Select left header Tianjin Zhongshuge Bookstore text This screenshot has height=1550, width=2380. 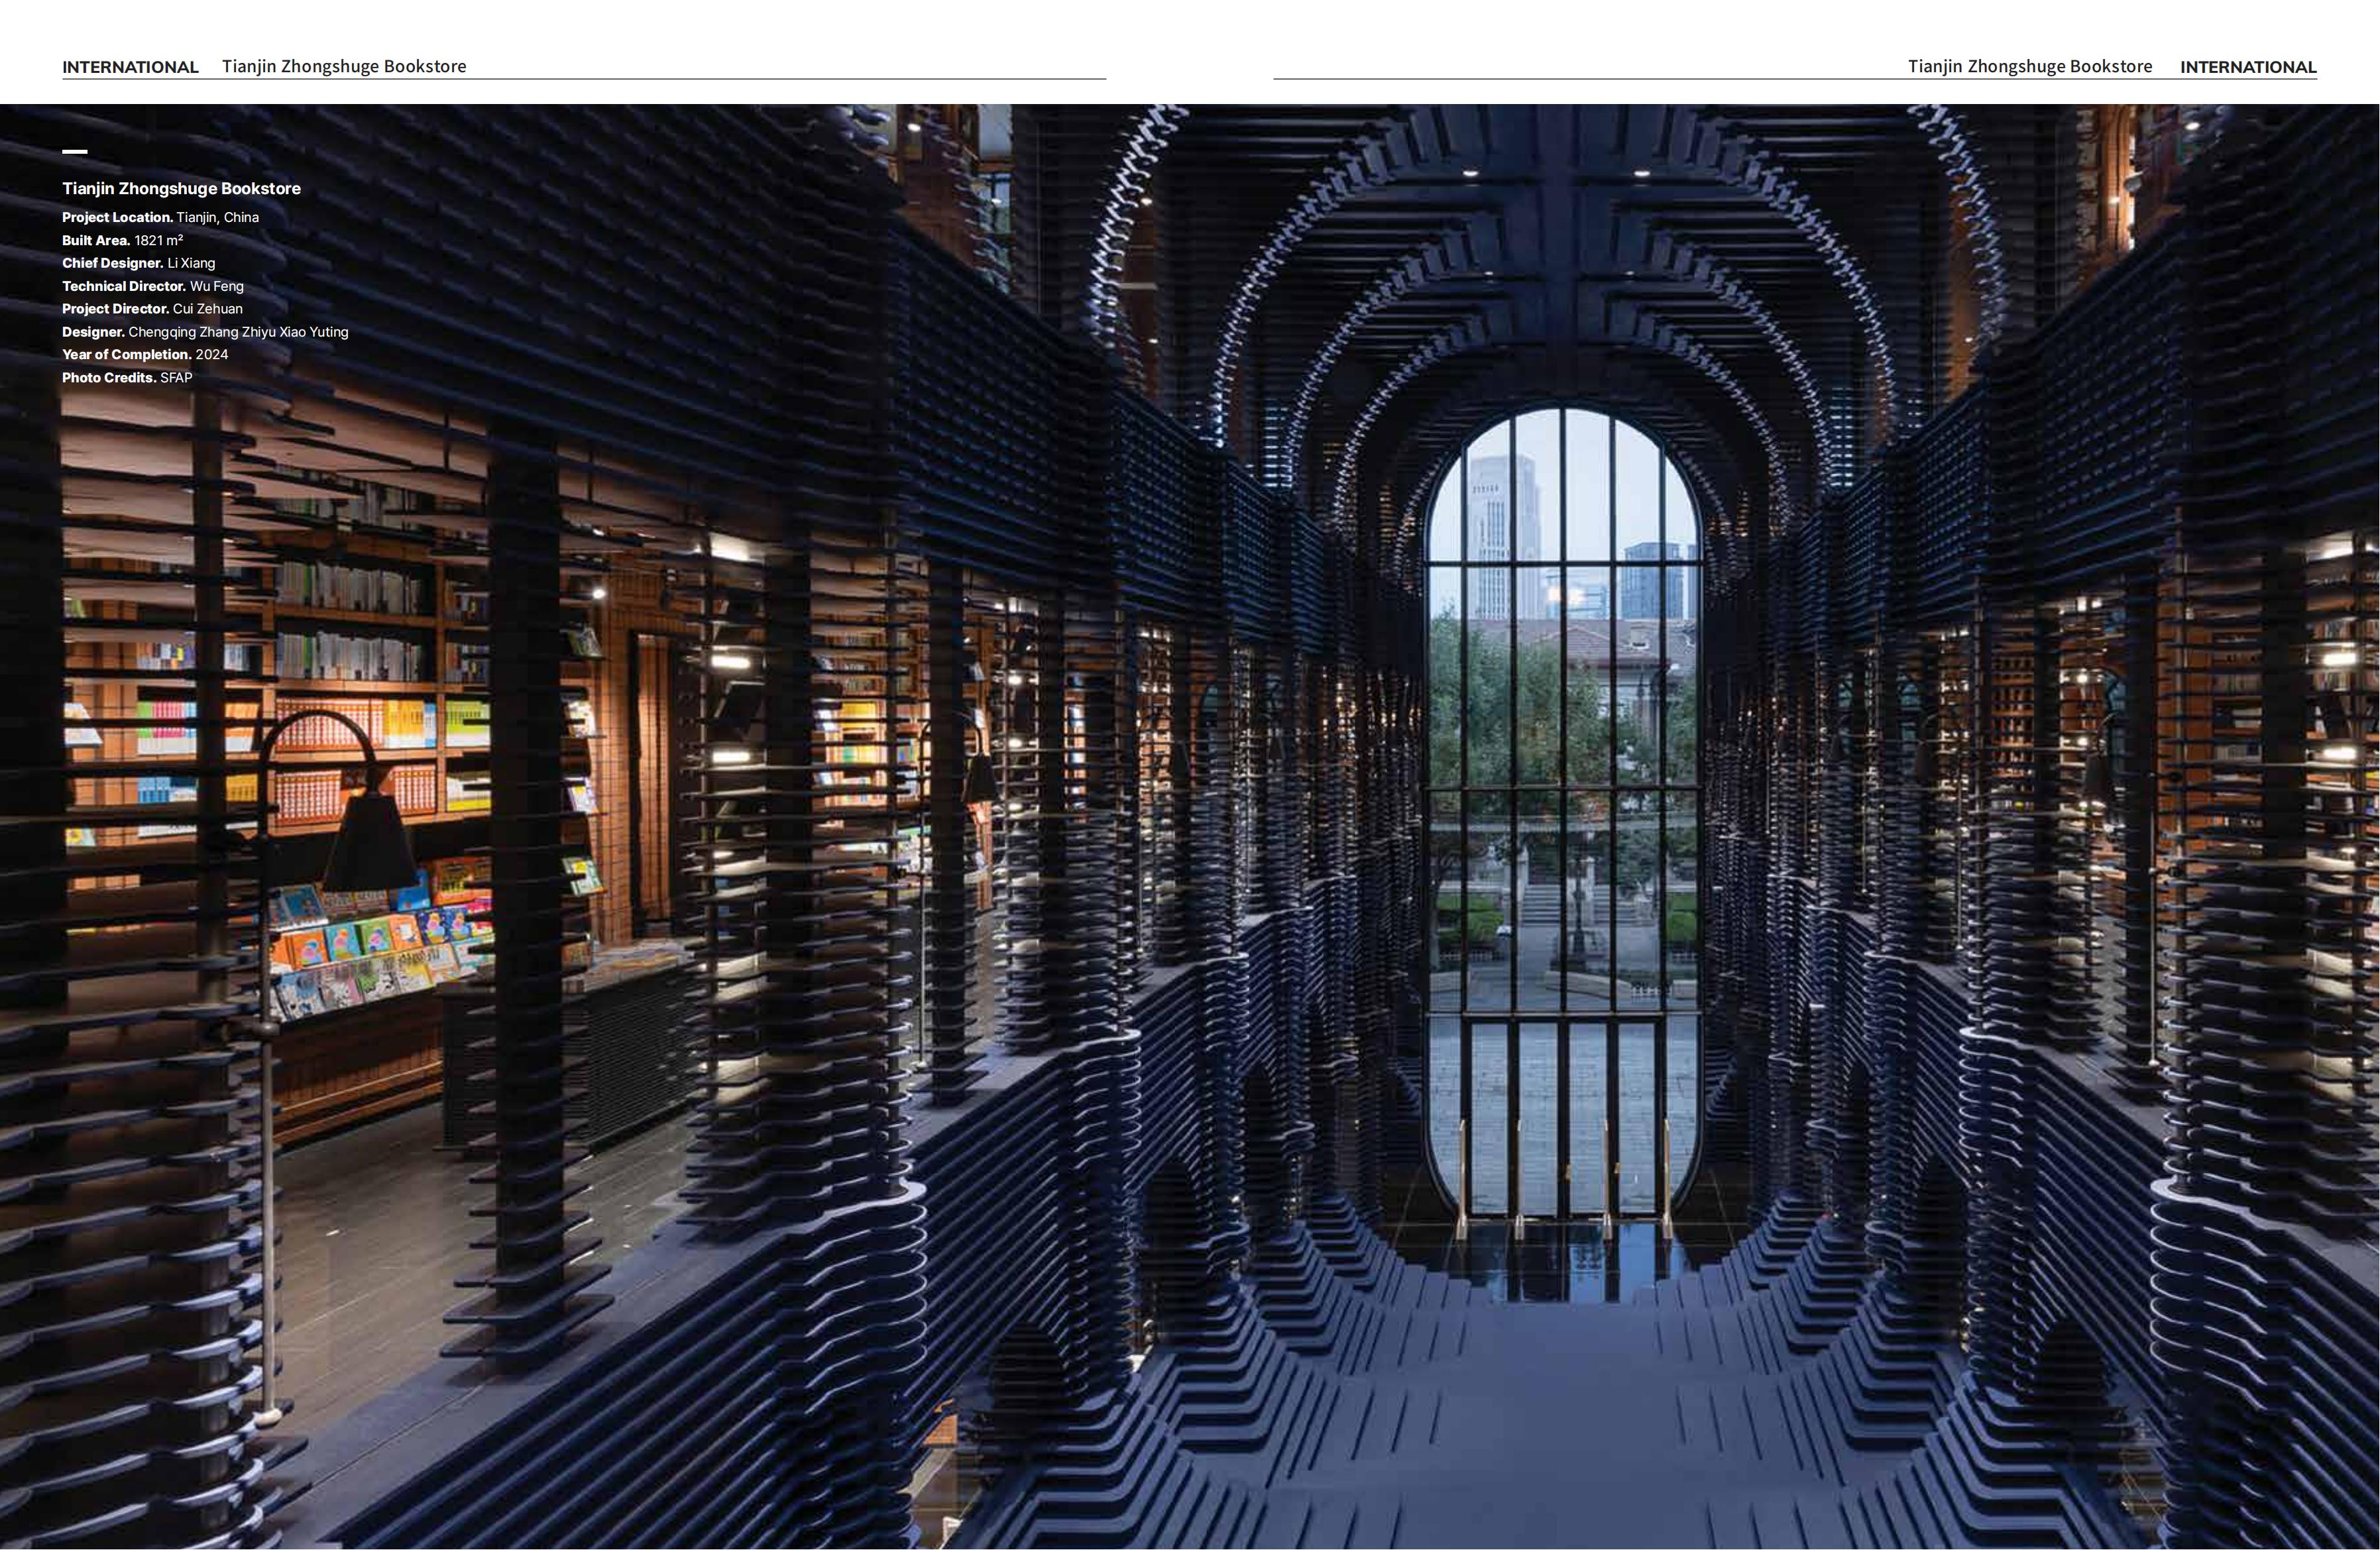pos(344,66)
